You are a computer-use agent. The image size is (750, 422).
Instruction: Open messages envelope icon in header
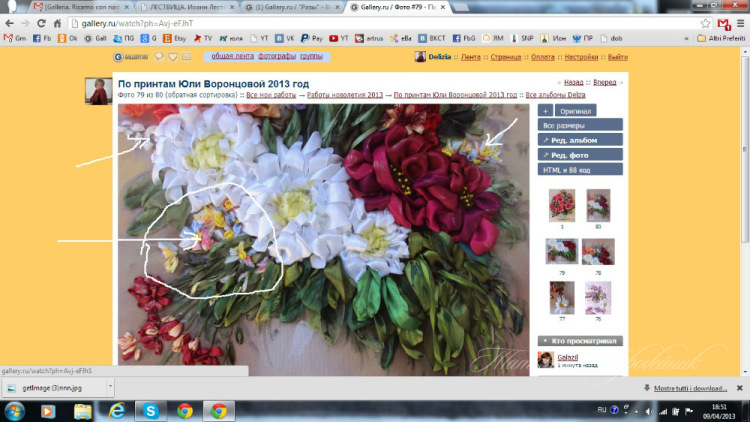click(x=187, y=56)
